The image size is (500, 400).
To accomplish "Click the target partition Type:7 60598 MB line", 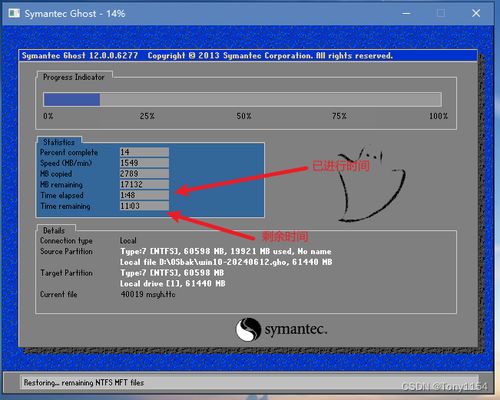I will pyautogui.click(x=172, y=273).
